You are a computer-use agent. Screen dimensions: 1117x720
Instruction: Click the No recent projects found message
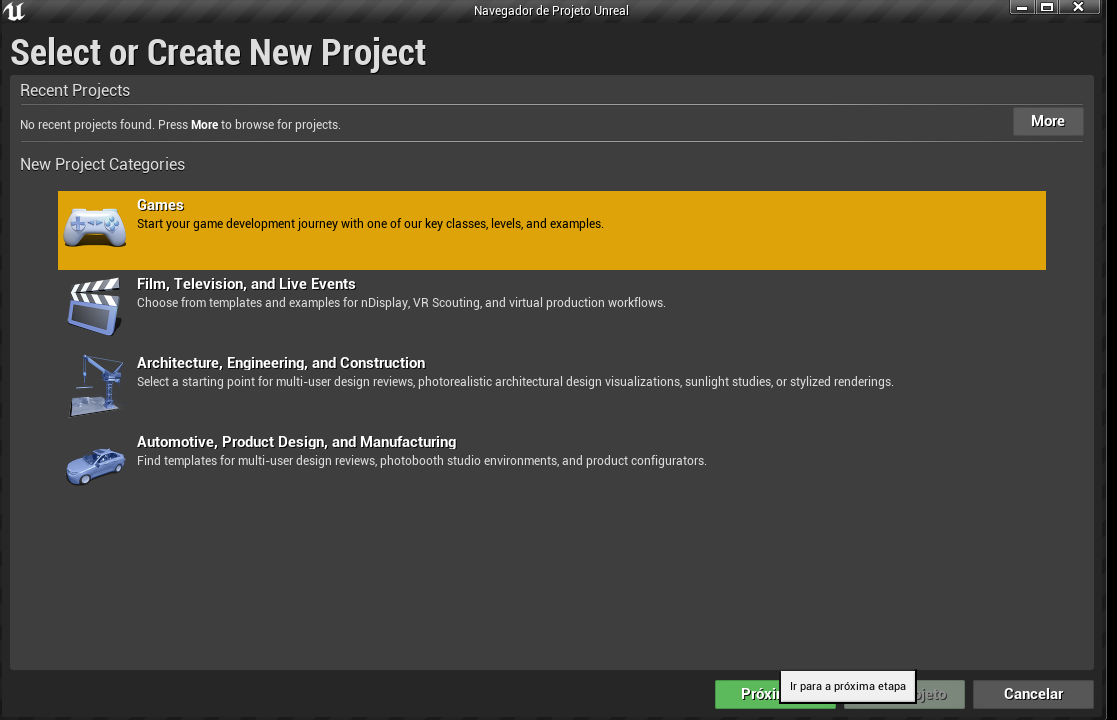pos(180,125)
